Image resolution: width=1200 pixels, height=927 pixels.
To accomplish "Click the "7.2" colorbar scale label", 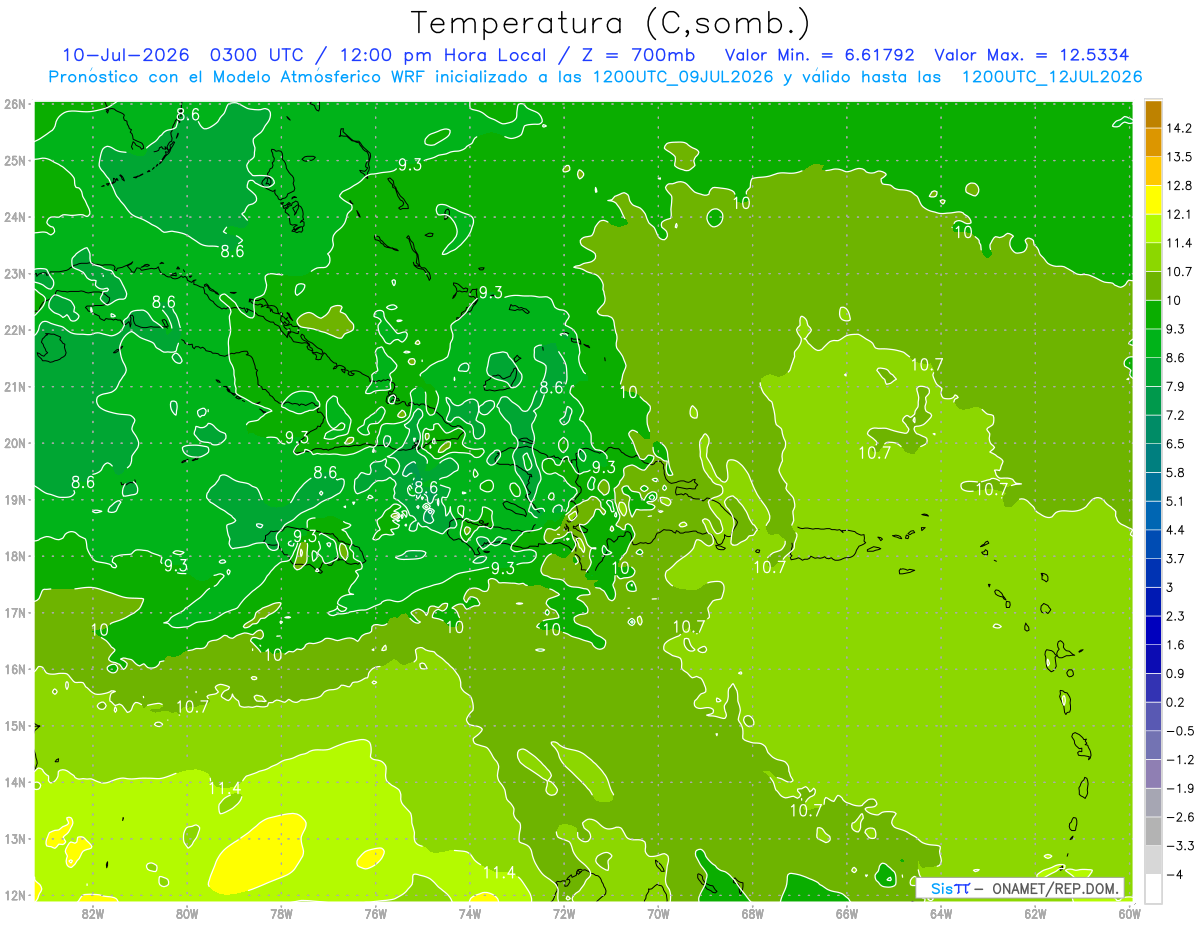I will click(x=1175, y=415).
